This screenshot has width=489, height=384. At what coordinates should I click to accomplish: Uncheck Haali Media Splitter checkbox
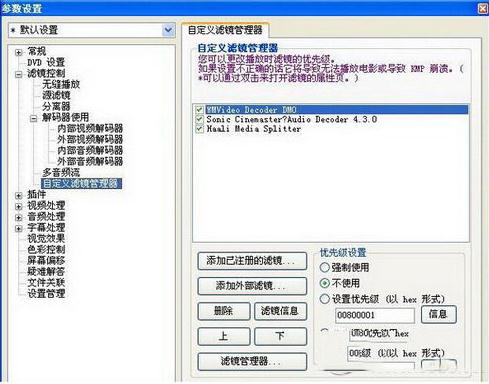[x=199, y=129]
